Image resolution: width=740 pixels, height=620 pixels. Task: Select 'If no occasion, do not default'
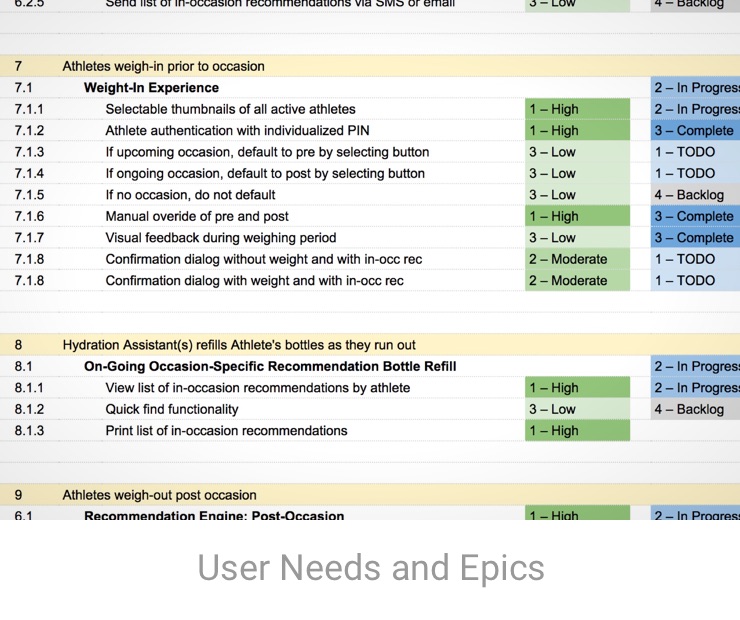190,195
